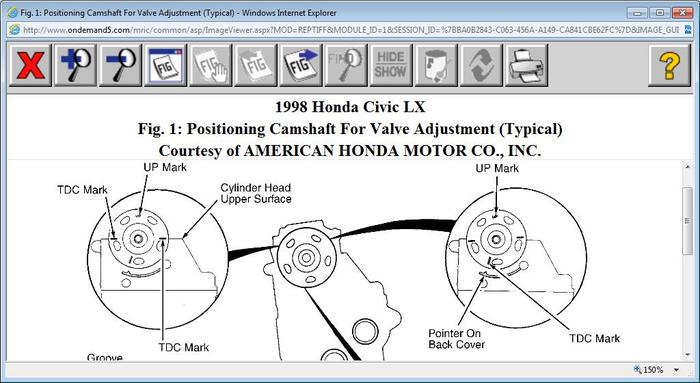The width and height of the screenshot is (700, 383).
Task: Toggle the HIDE SHOW button
Action: (x=391, y=65)
